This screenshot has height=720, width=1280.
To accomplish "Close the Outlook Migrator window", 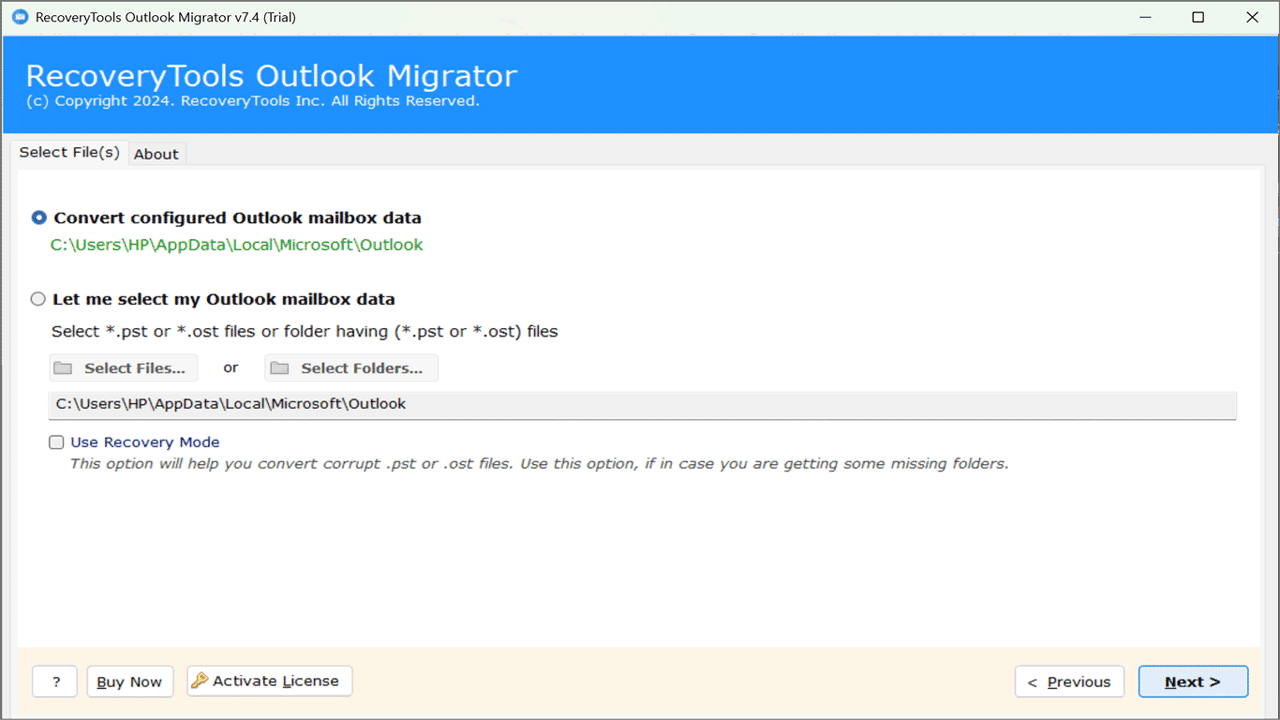I will [x=1252, y=17].
